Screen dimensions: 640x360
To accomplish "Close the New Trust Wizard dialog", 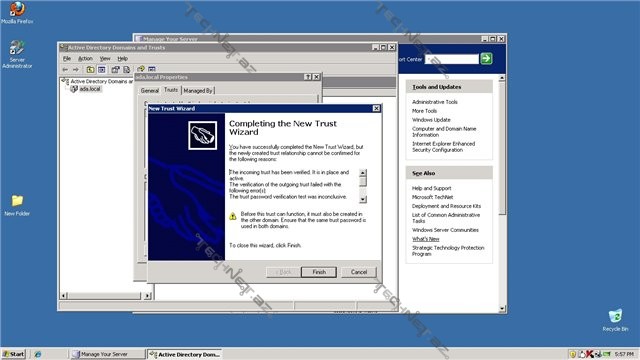I will pyautogui.click(x=376, y=108).
